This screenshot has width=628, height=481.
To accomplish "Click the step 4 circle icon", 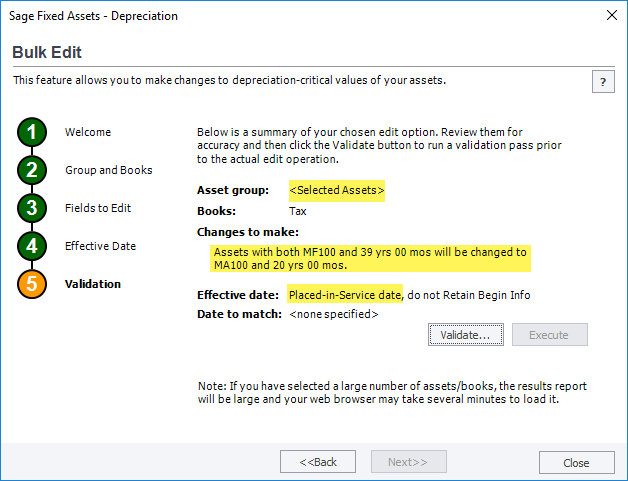I will 32,246.
